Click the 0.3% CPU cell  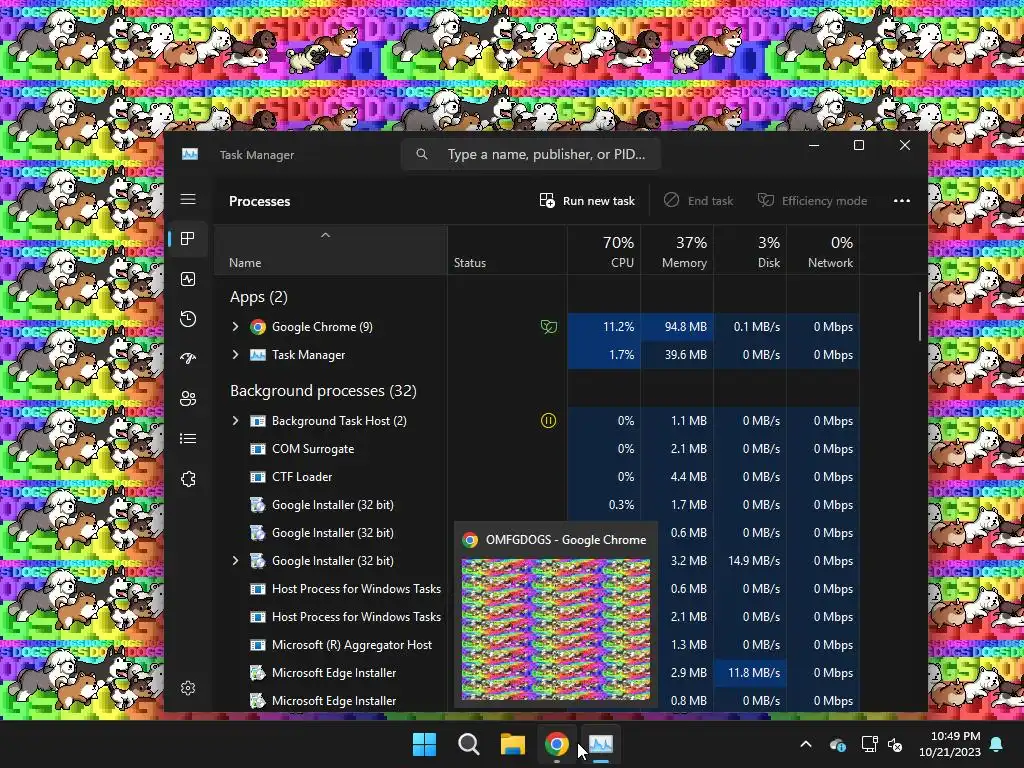[x=604, y=505]
